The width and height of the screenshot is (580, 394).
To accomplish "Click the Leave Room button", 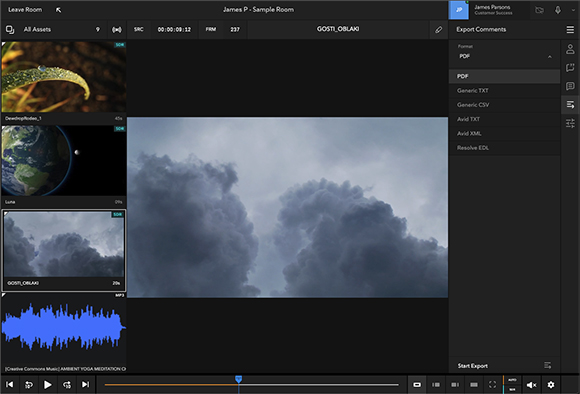I will click(25, 10).
